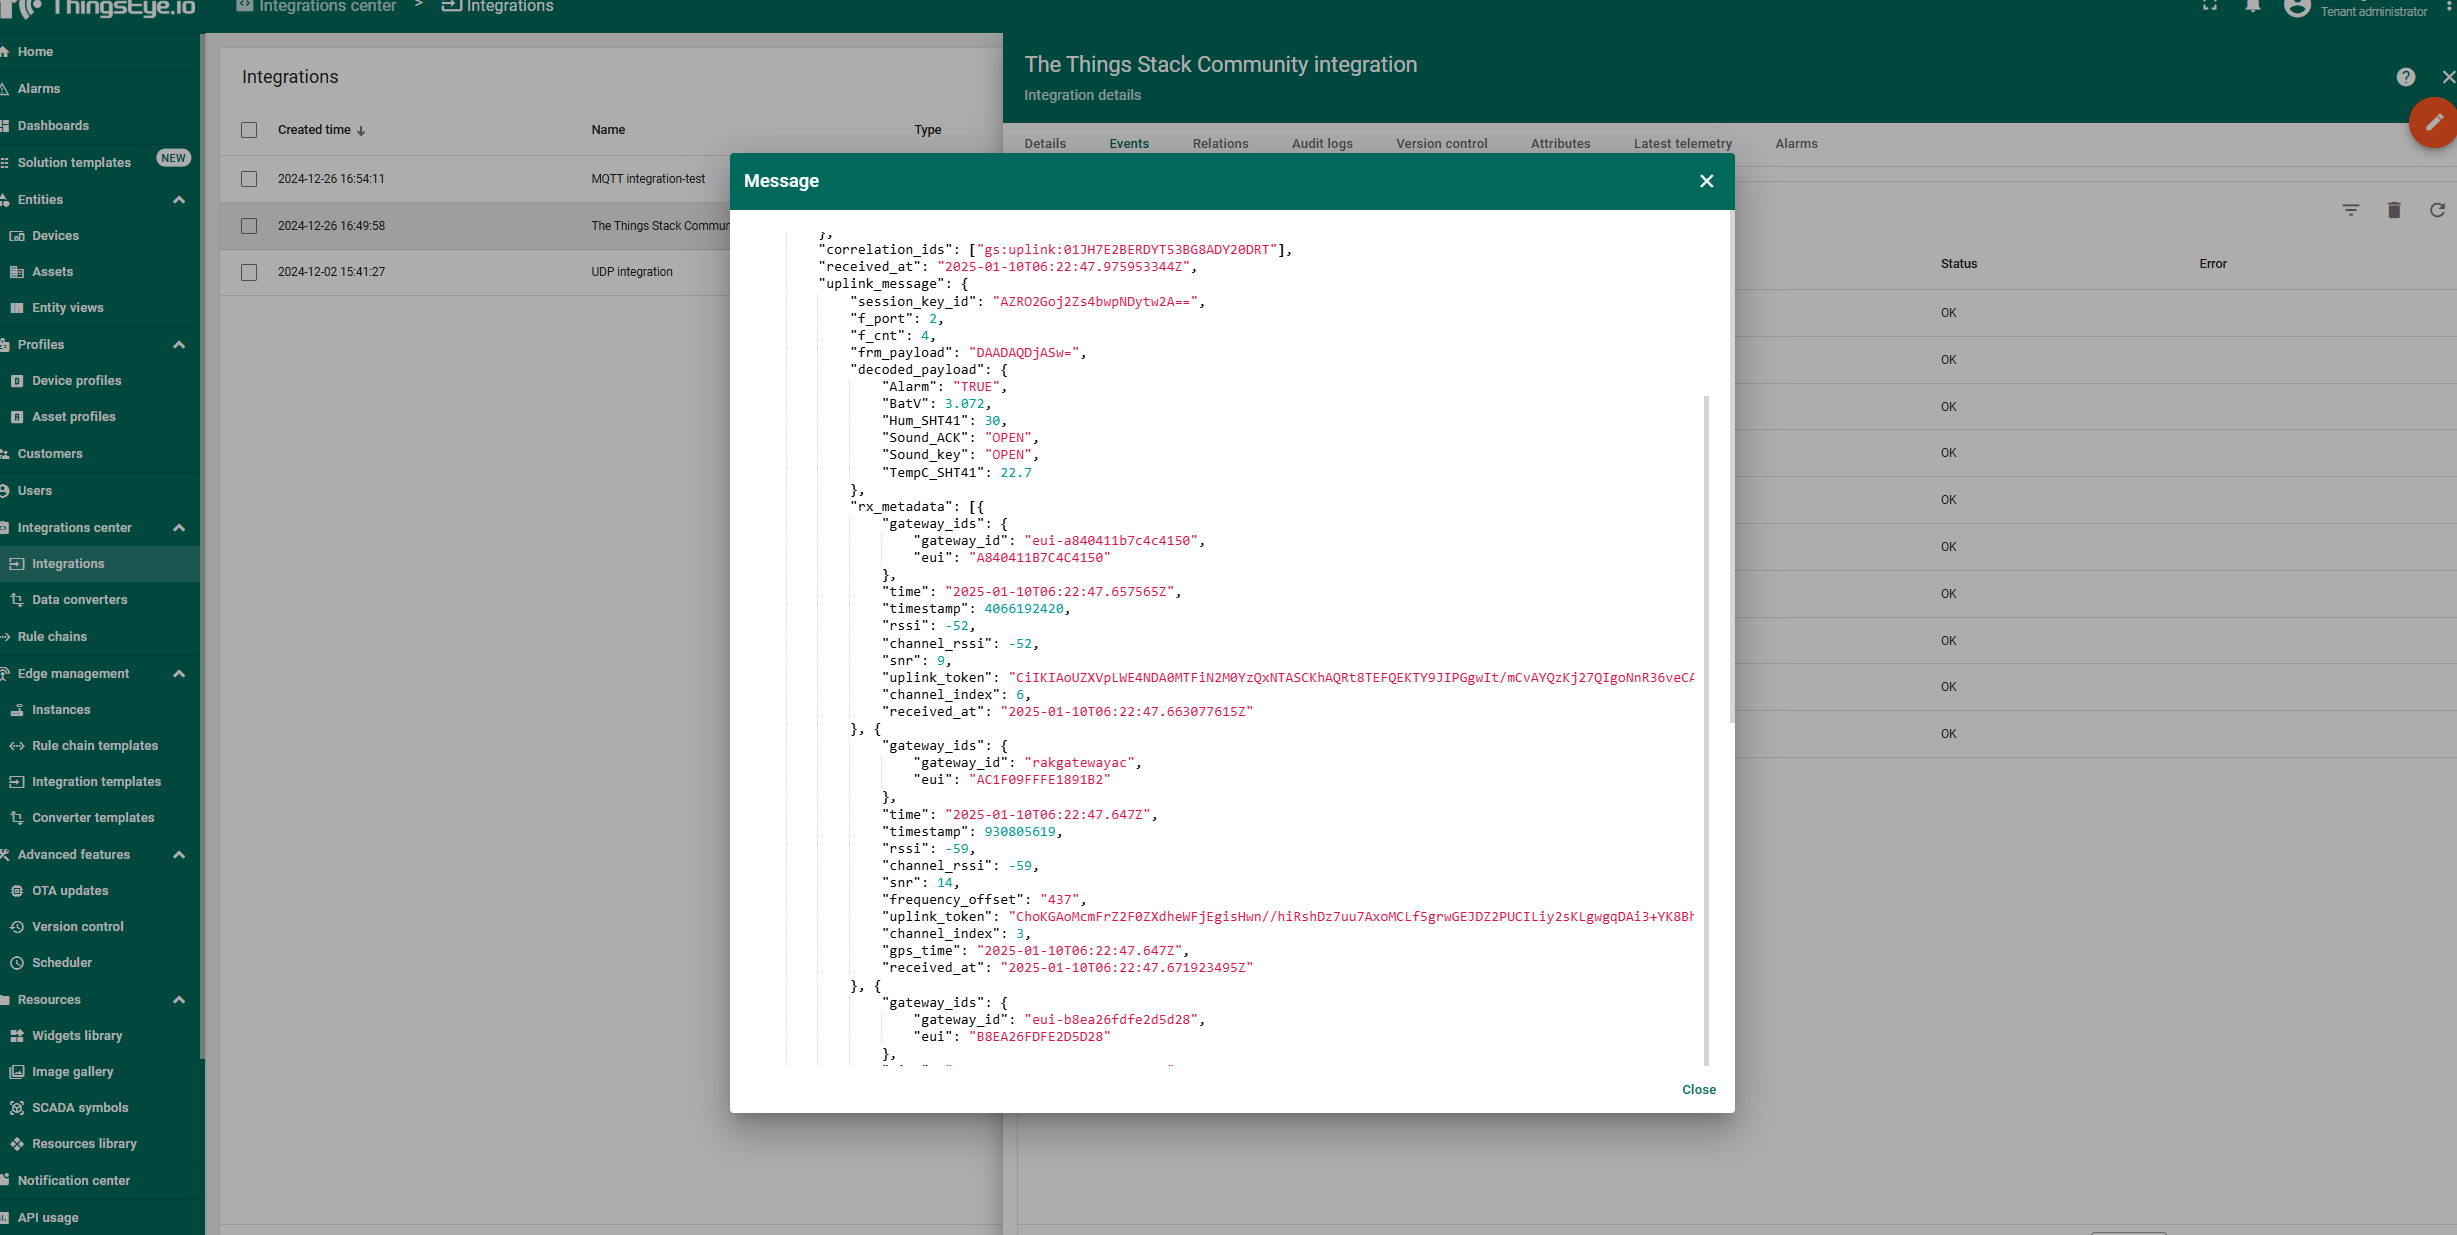Open Image gallery in sidebar
Screen dimensions: 2457x1235
72,1072
